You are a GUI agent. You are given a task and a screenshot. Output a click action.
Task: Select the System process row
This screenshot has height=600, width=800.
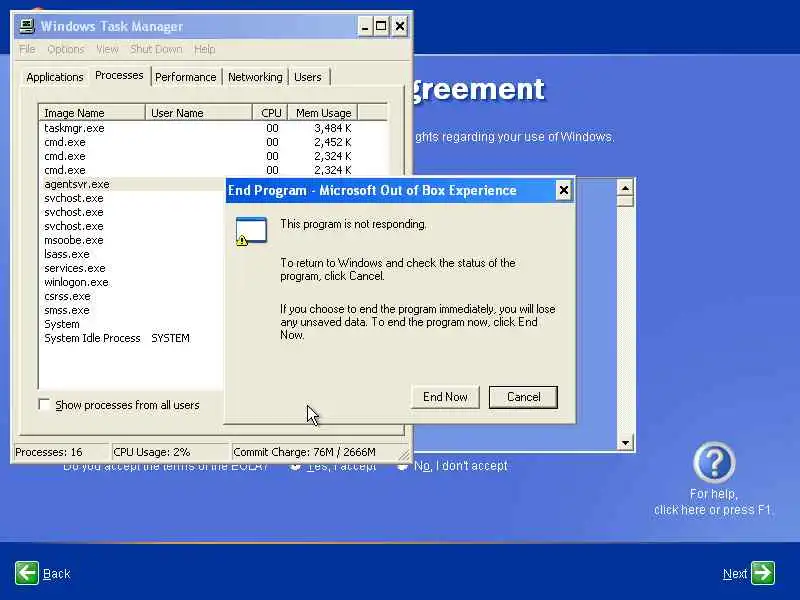click(133, 324)
